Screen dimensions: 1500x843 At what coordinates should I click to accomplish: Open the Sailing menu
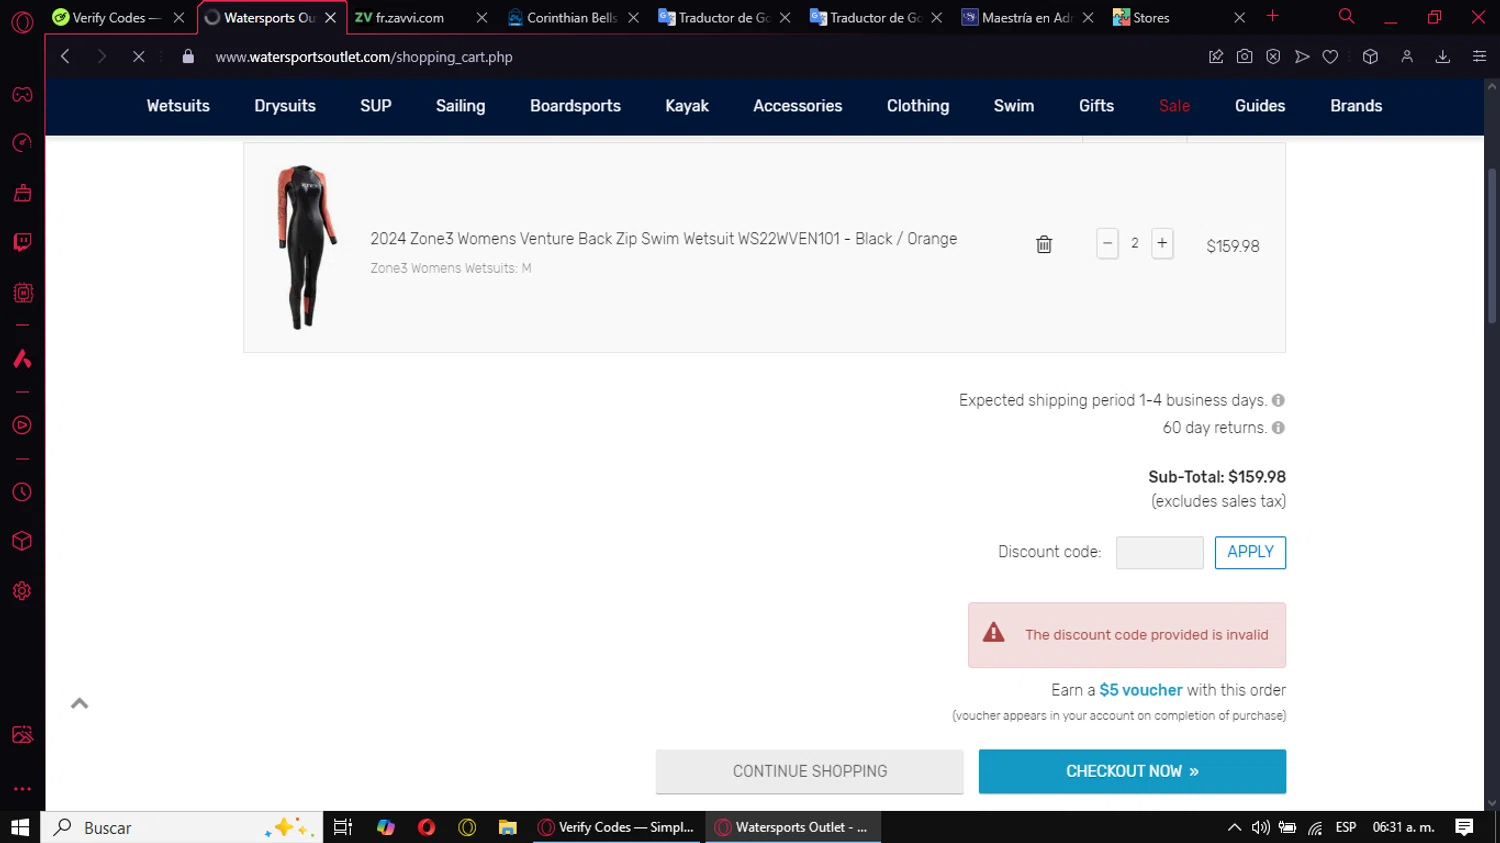click(461, 106)
